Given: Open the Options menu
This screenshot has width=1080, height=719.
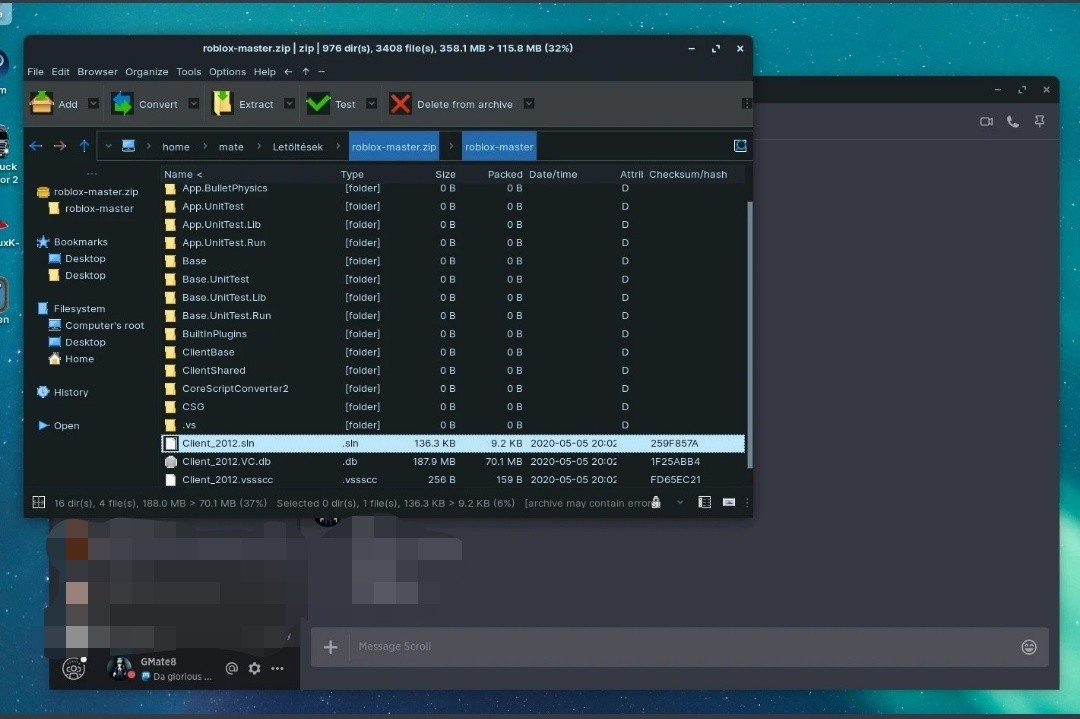Looking at the screenshot, I should tap(227, 72).
